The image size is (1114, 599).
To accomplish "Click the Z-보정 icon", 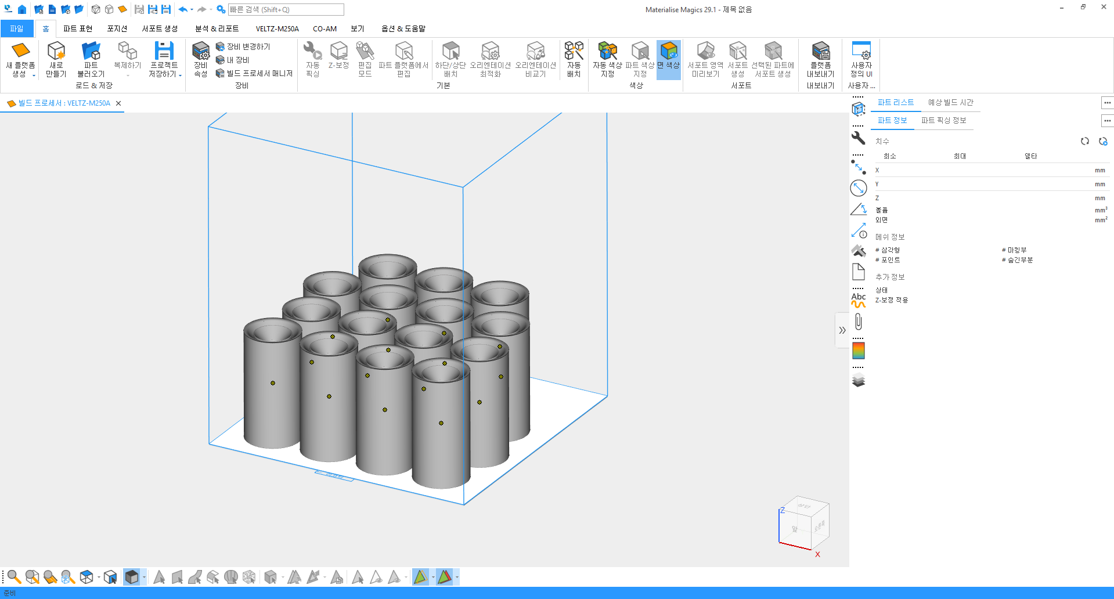I will tap(339, 50).
